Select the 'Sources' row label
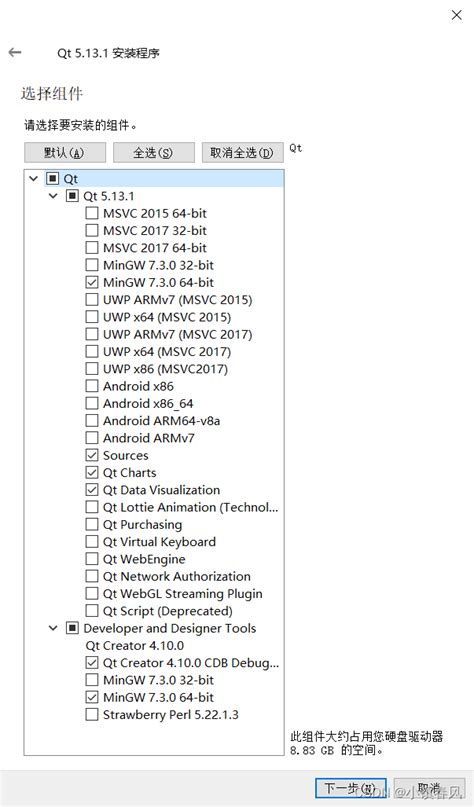Viewport: 474px width, 807px height. [126, 455]
